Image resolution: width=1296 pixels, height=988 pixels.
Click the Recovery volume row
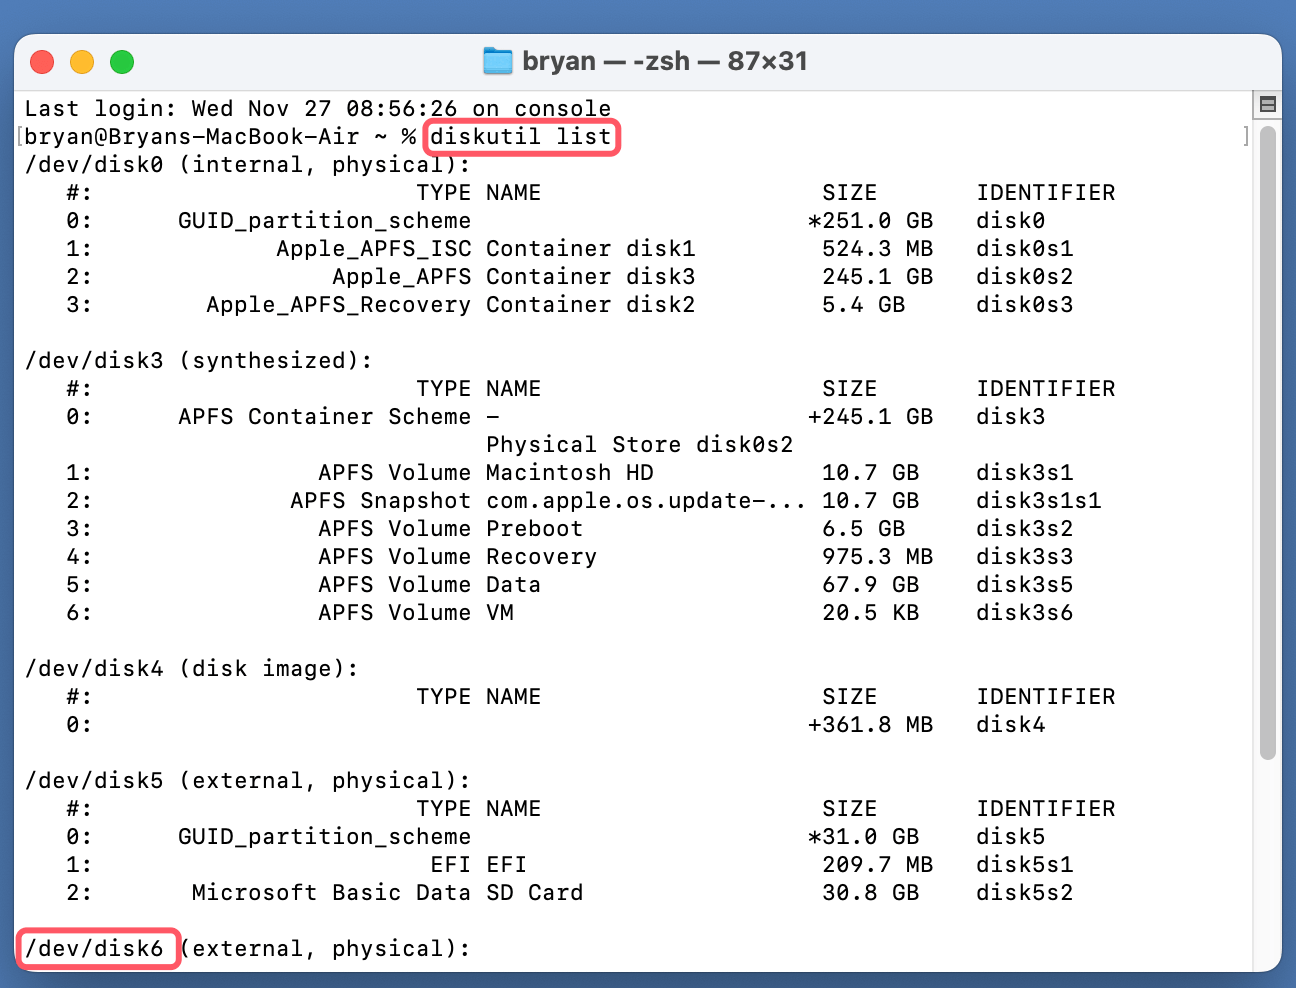tap(541, 556)
